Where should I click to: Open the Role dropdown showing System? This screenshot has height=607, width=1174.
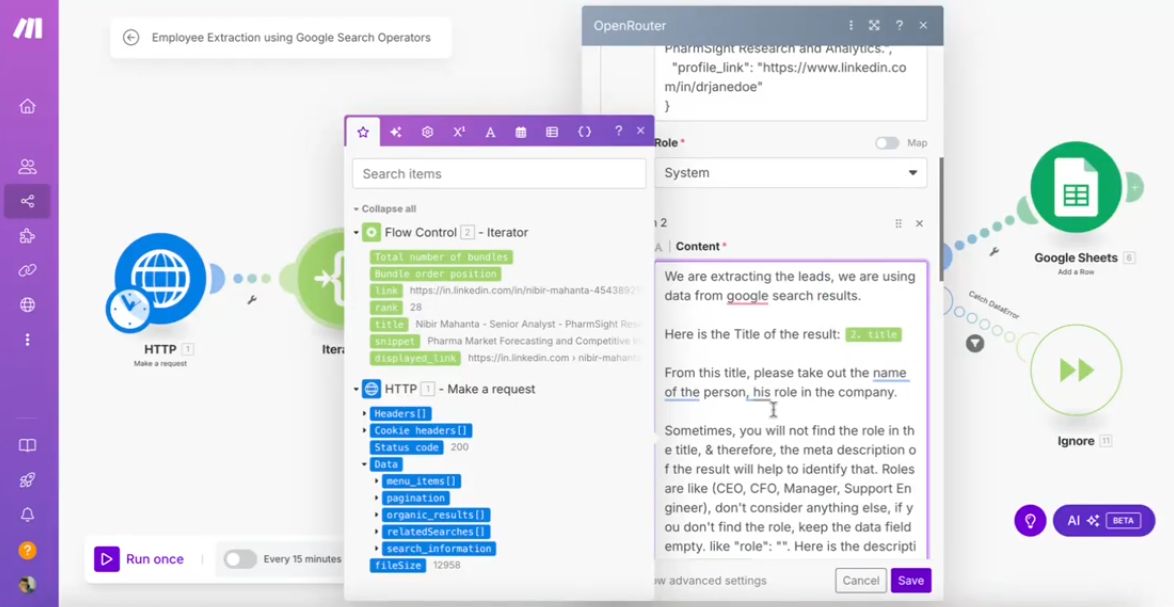pyautogui.click(x=790, y=173)
